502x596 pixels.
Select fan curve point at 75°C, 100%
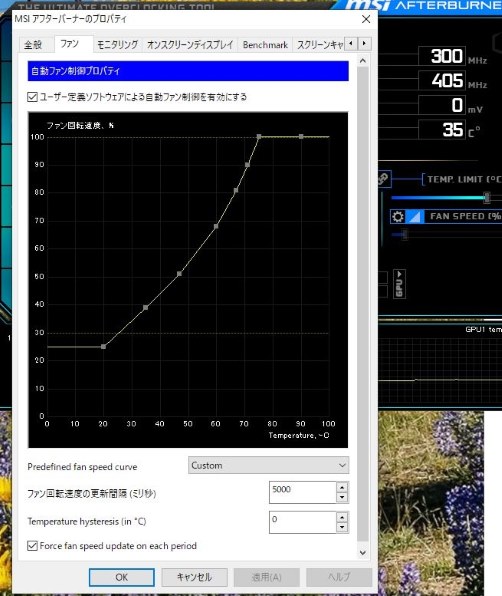pos(259,136)
